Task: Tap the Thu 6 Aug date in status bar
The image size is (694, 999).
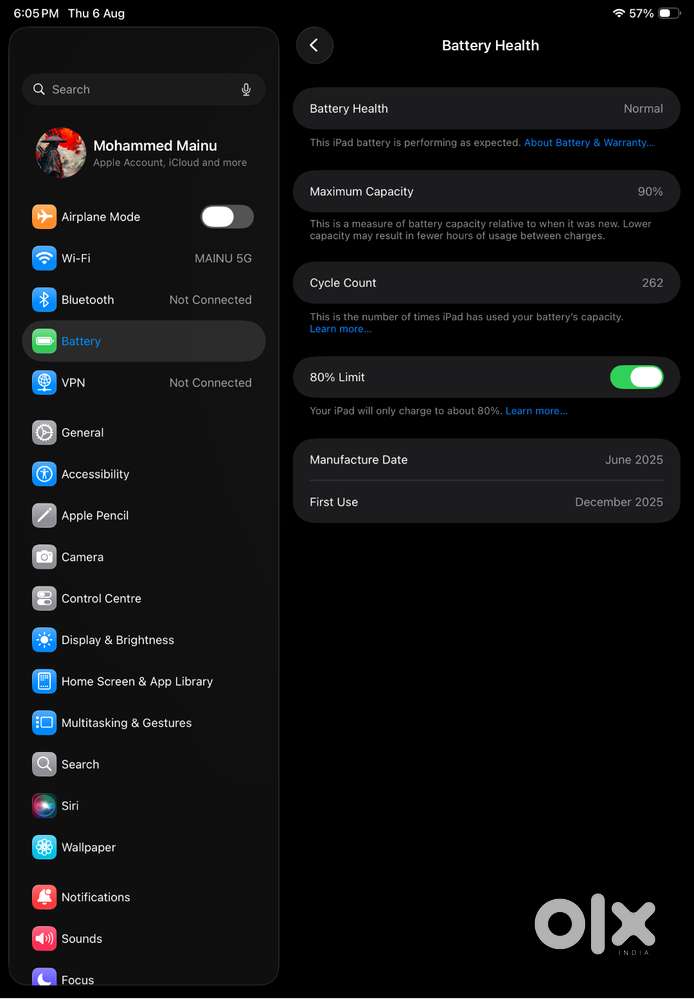Action: [x=96, y=13]
